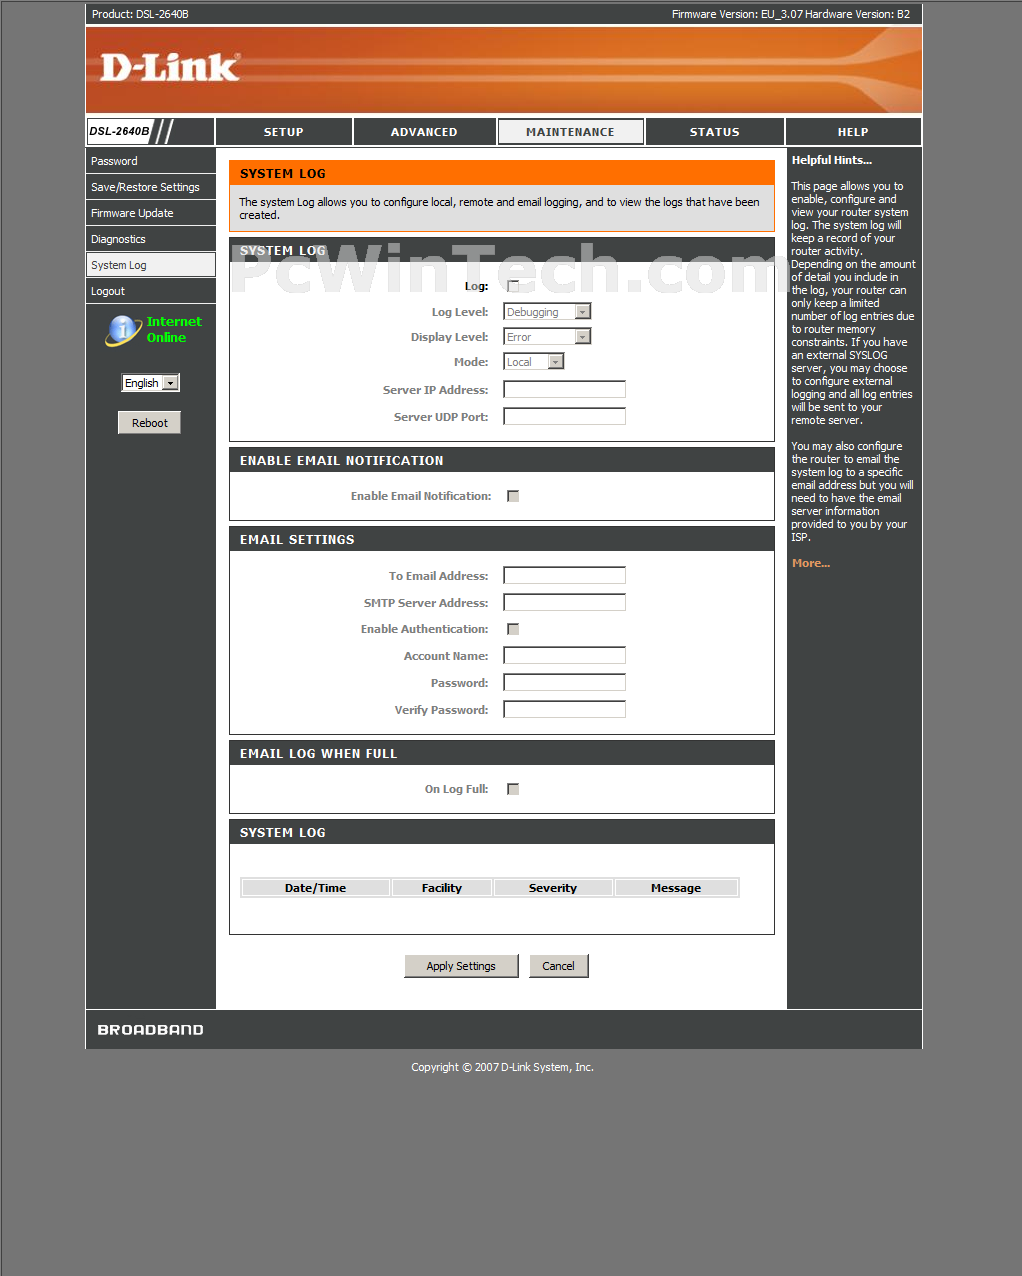Open Diagnostics in the sidebar
Image resolution: width=1022 pixels, height=1276 pixels.
point(151,239)
